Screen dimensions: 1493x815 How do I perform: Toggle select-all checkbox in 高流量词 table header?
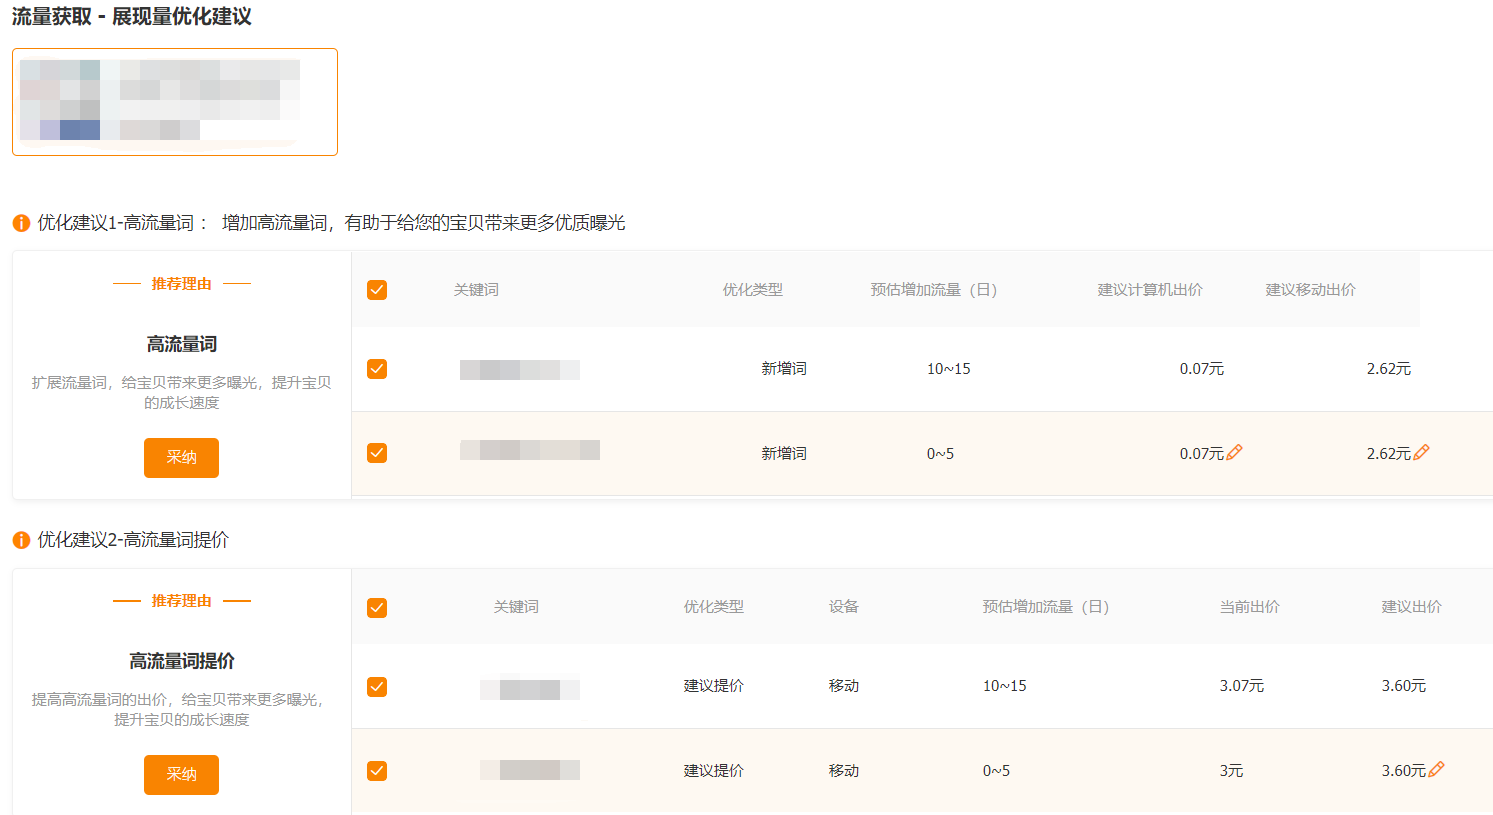(377, 290)
